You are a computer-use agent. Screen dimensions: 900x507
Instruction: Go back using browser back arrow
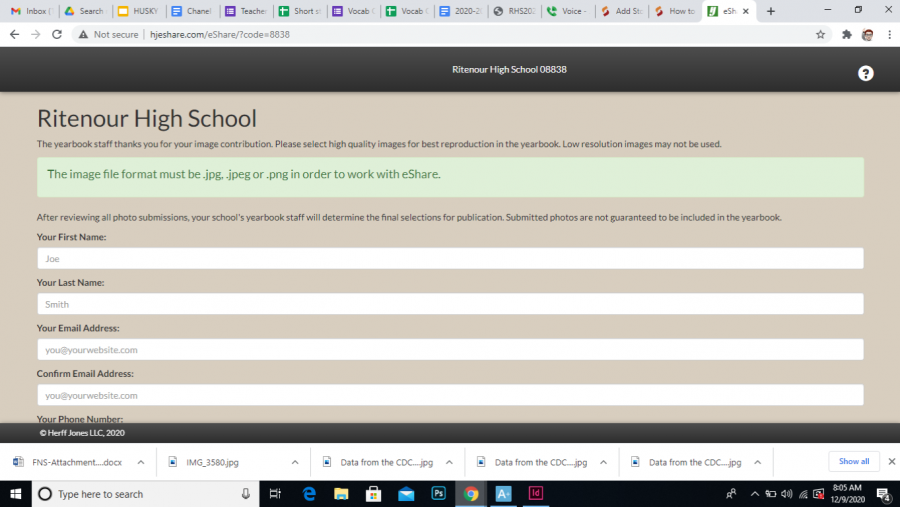click(x=14, y=34)
